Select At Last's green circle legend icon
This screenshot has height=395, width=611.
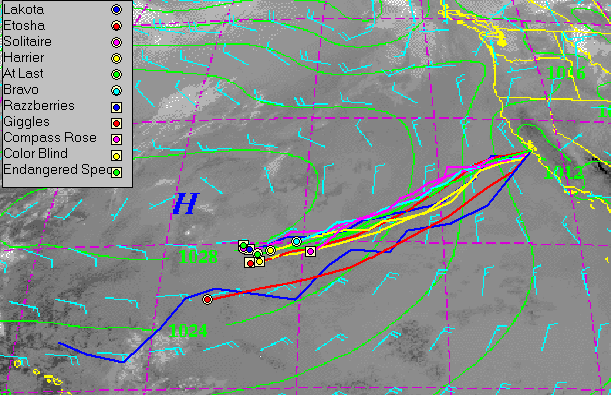[116, 74]
